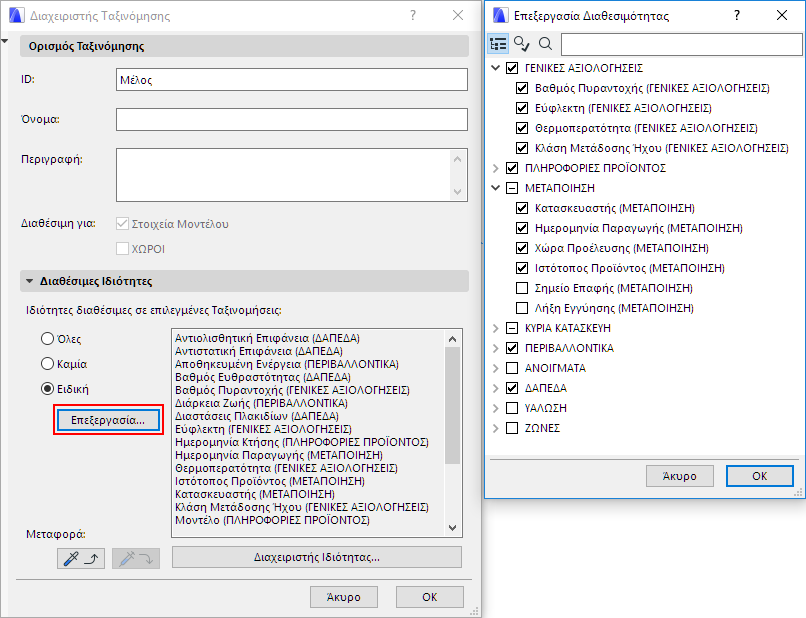Viewport: 806px width, 618px height.
Task: Click the magnifier search icon
Action: pos(545,44)
